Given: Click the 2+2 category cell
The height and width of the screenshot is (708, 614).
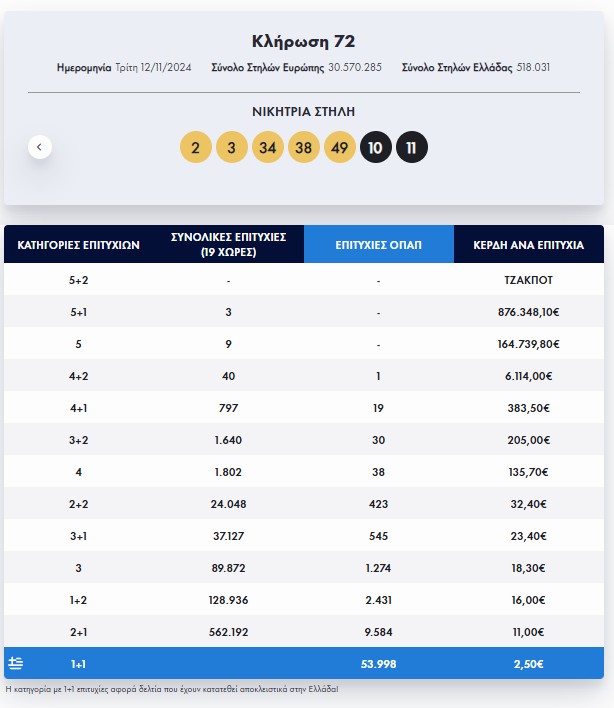Looking at the screenshot, I should [x=79, y=504].
